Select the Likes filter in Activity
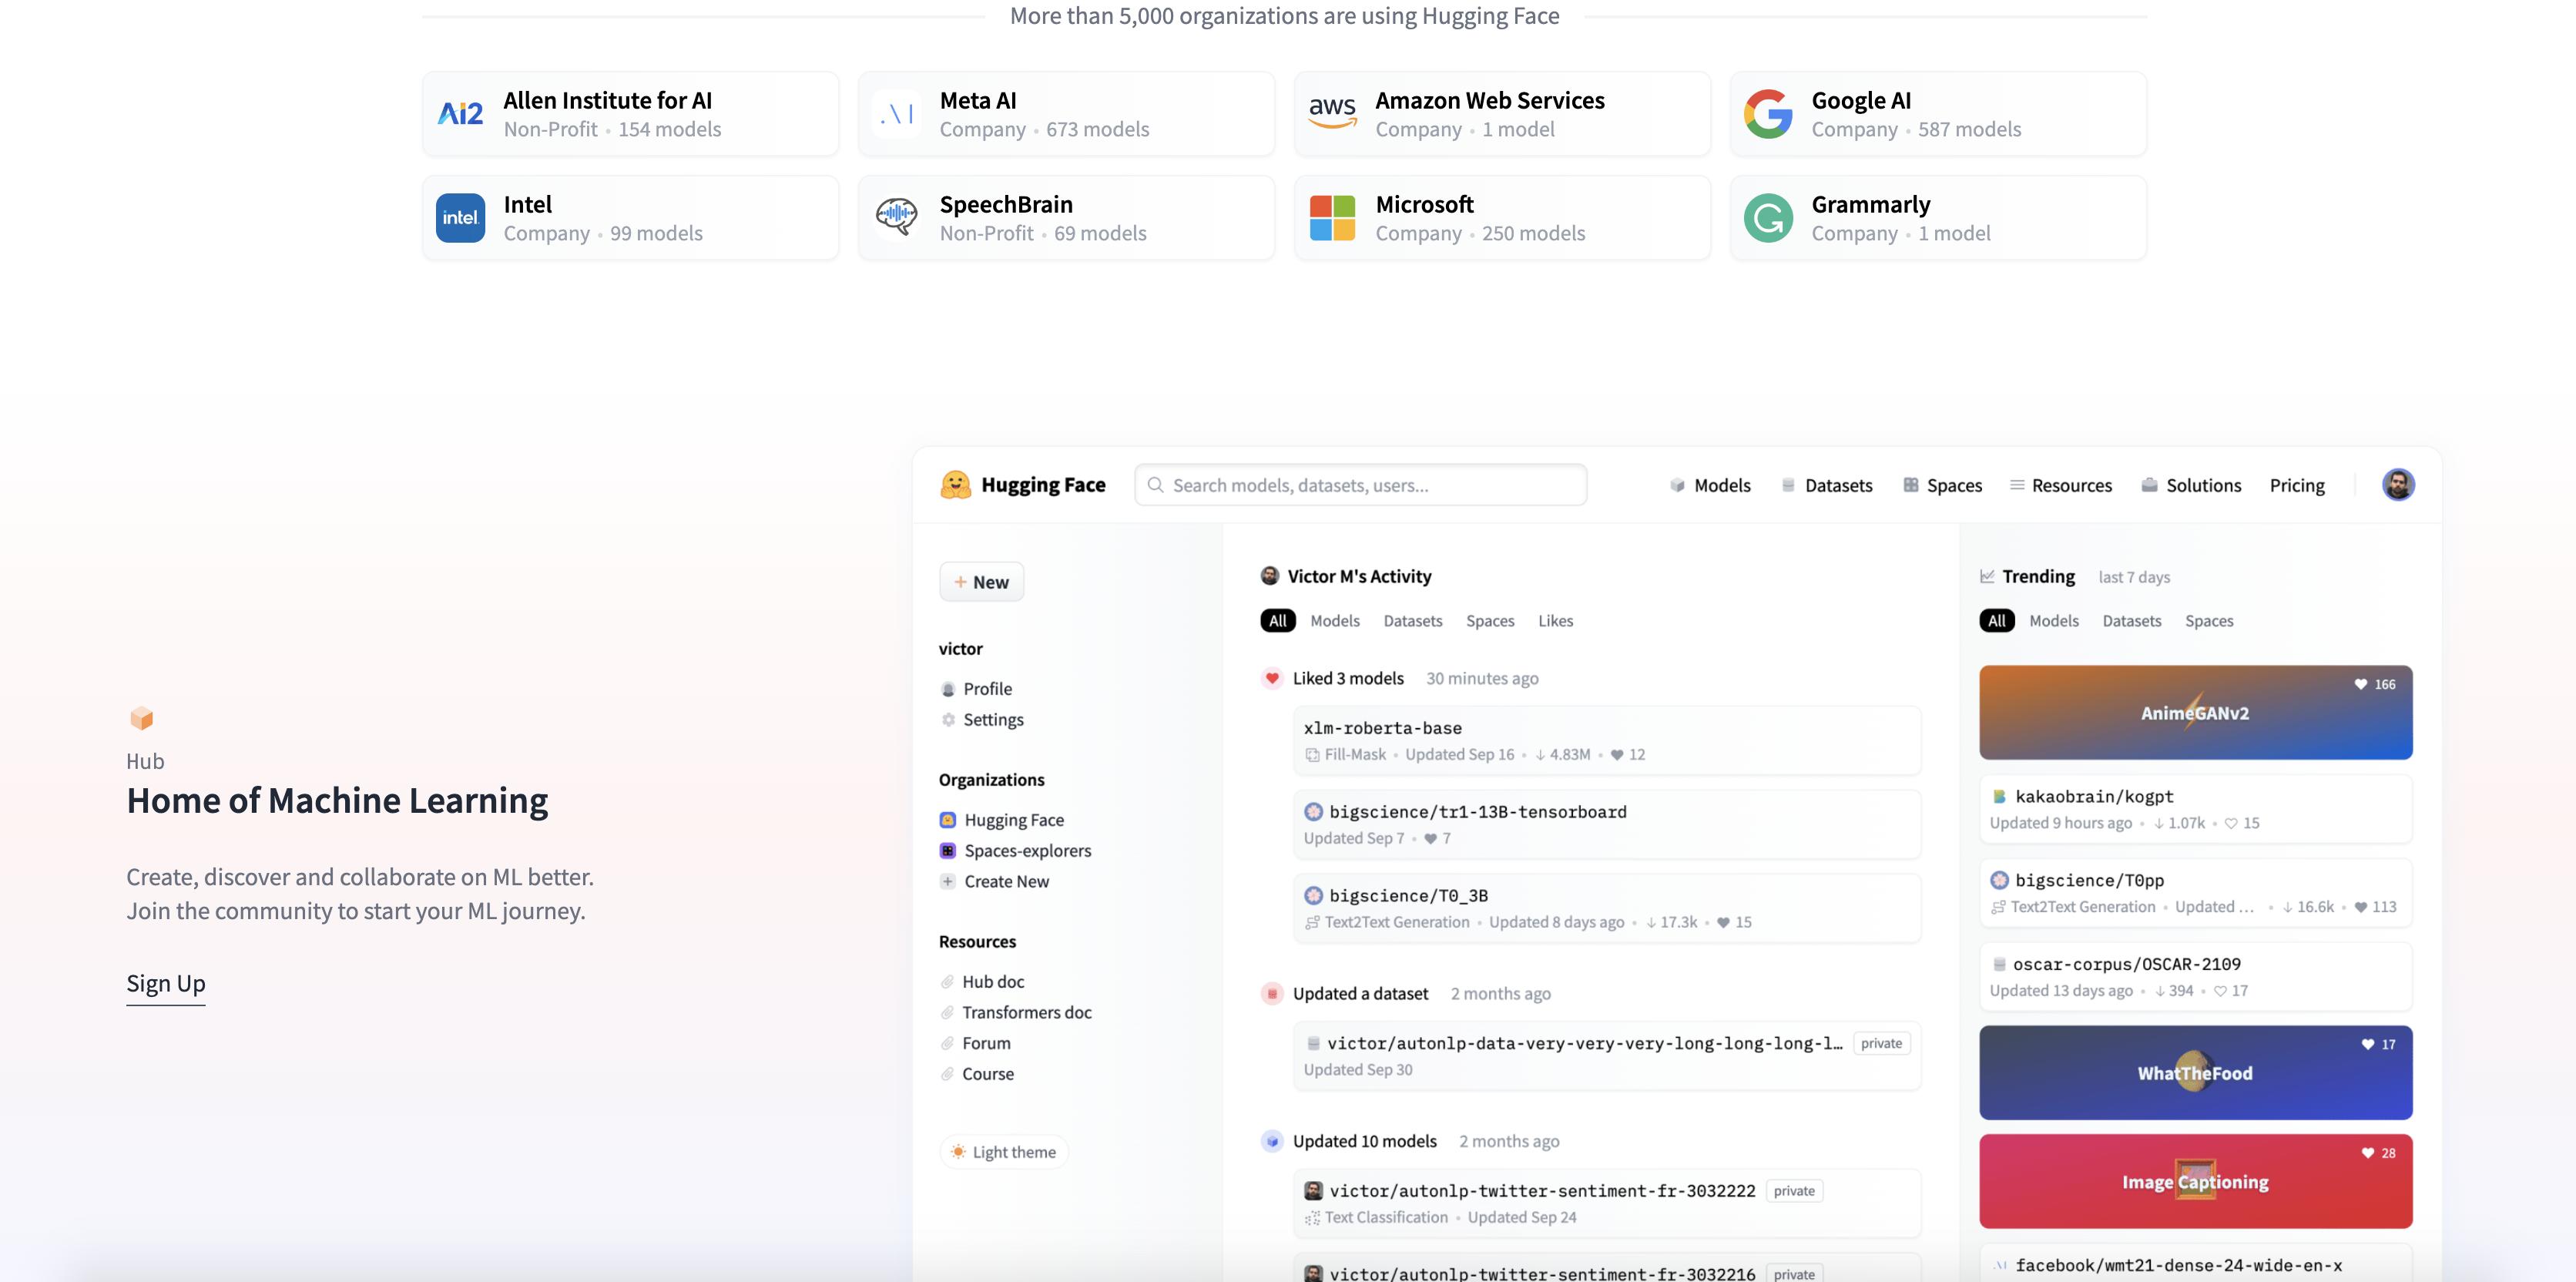The image size is (2576, 1282). pyautogui.click(x=1555, y=621)
